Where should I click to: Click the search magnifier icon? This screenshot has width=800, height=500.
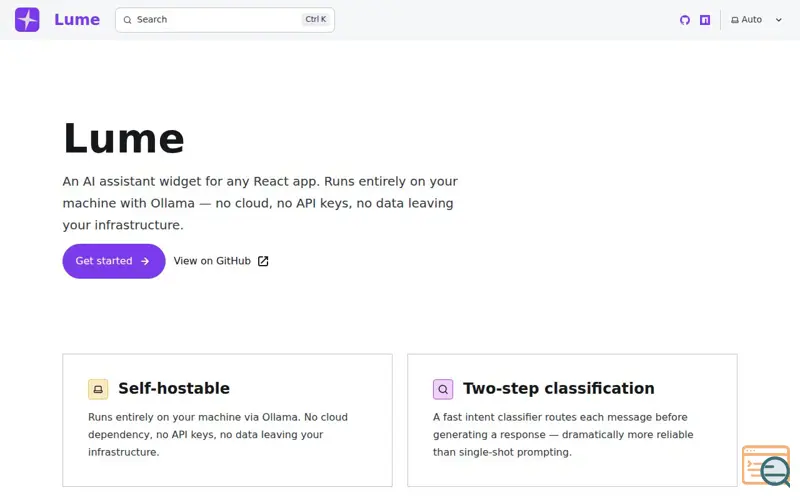(128, 20)
